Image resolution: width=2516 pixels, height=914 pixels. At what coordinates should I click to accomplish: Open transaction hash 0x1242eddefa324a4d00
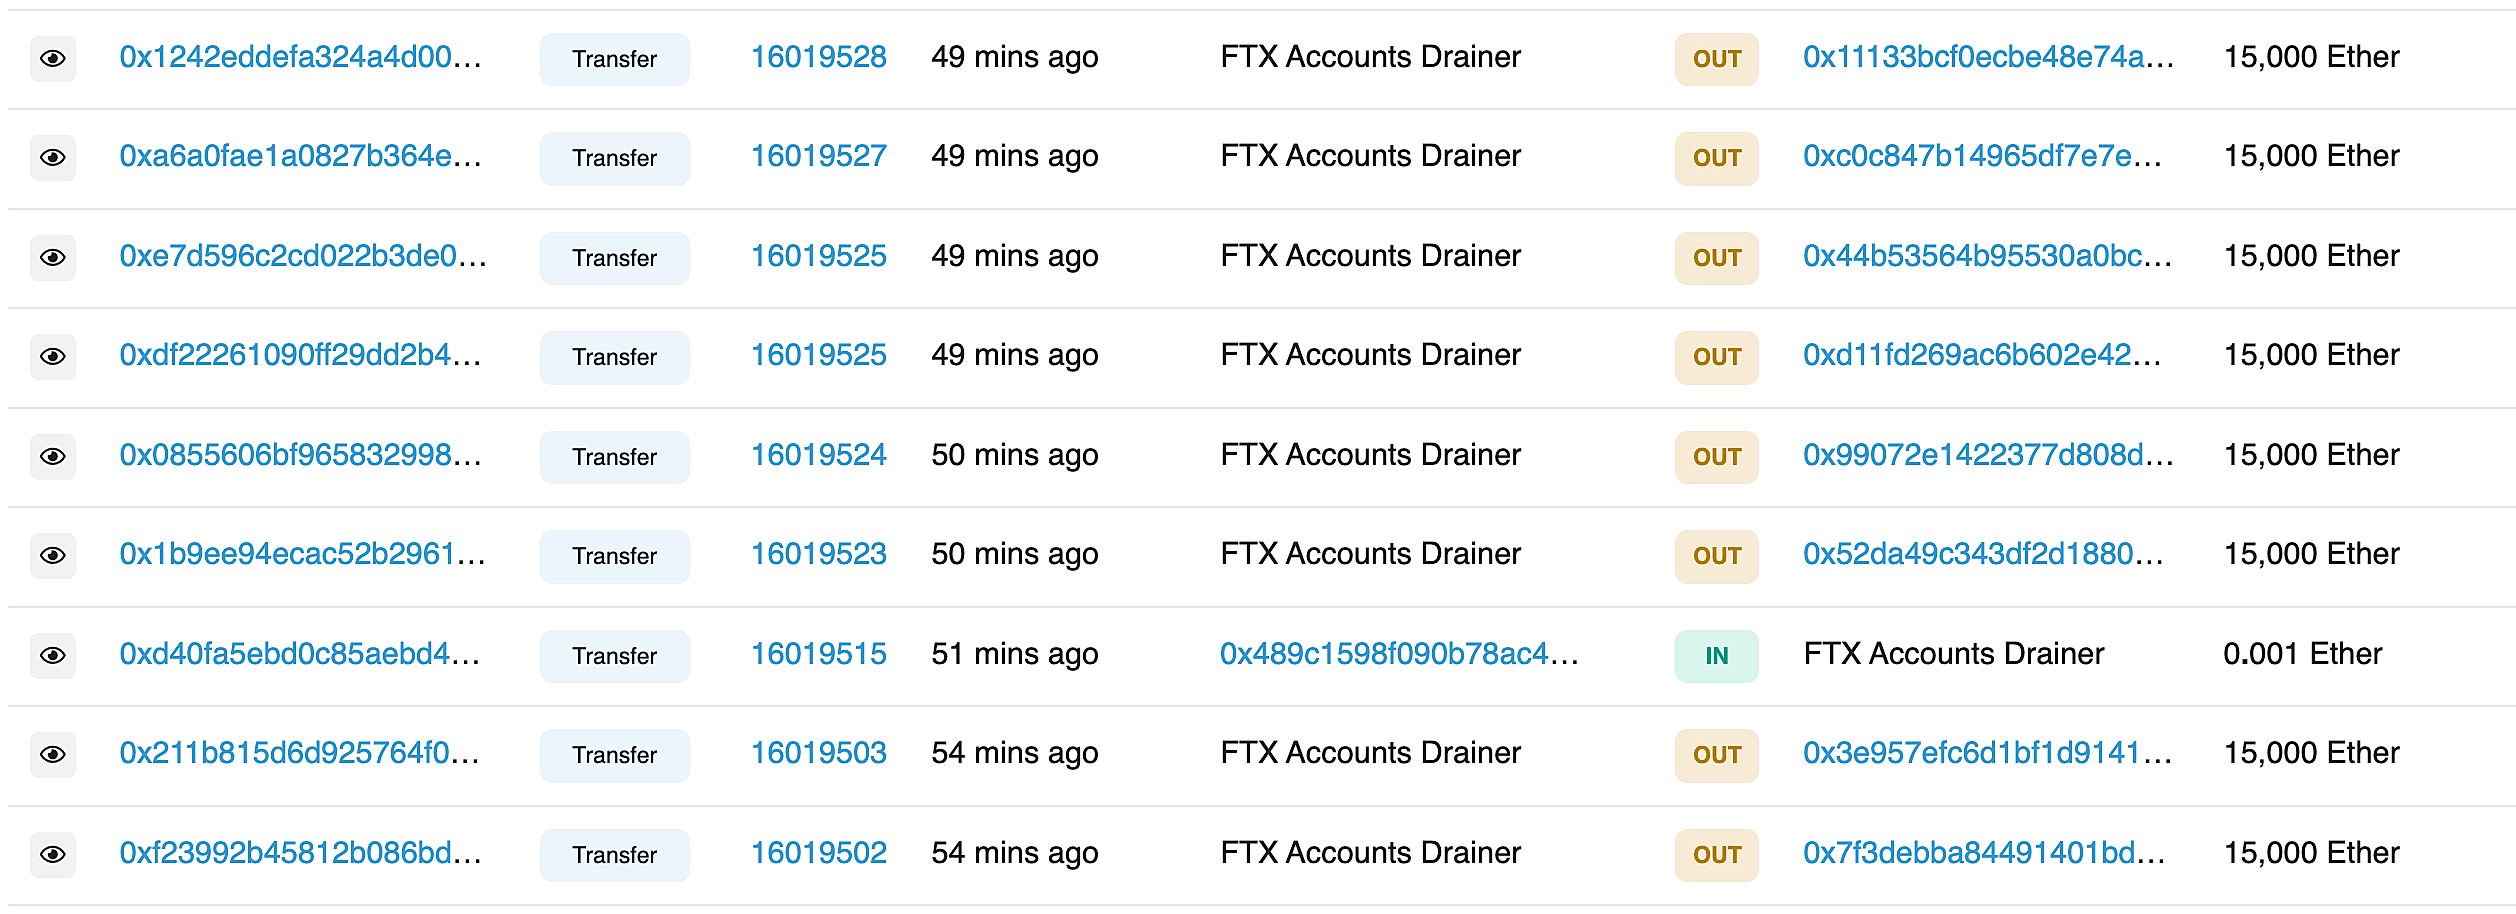click(x=300, y=57)
